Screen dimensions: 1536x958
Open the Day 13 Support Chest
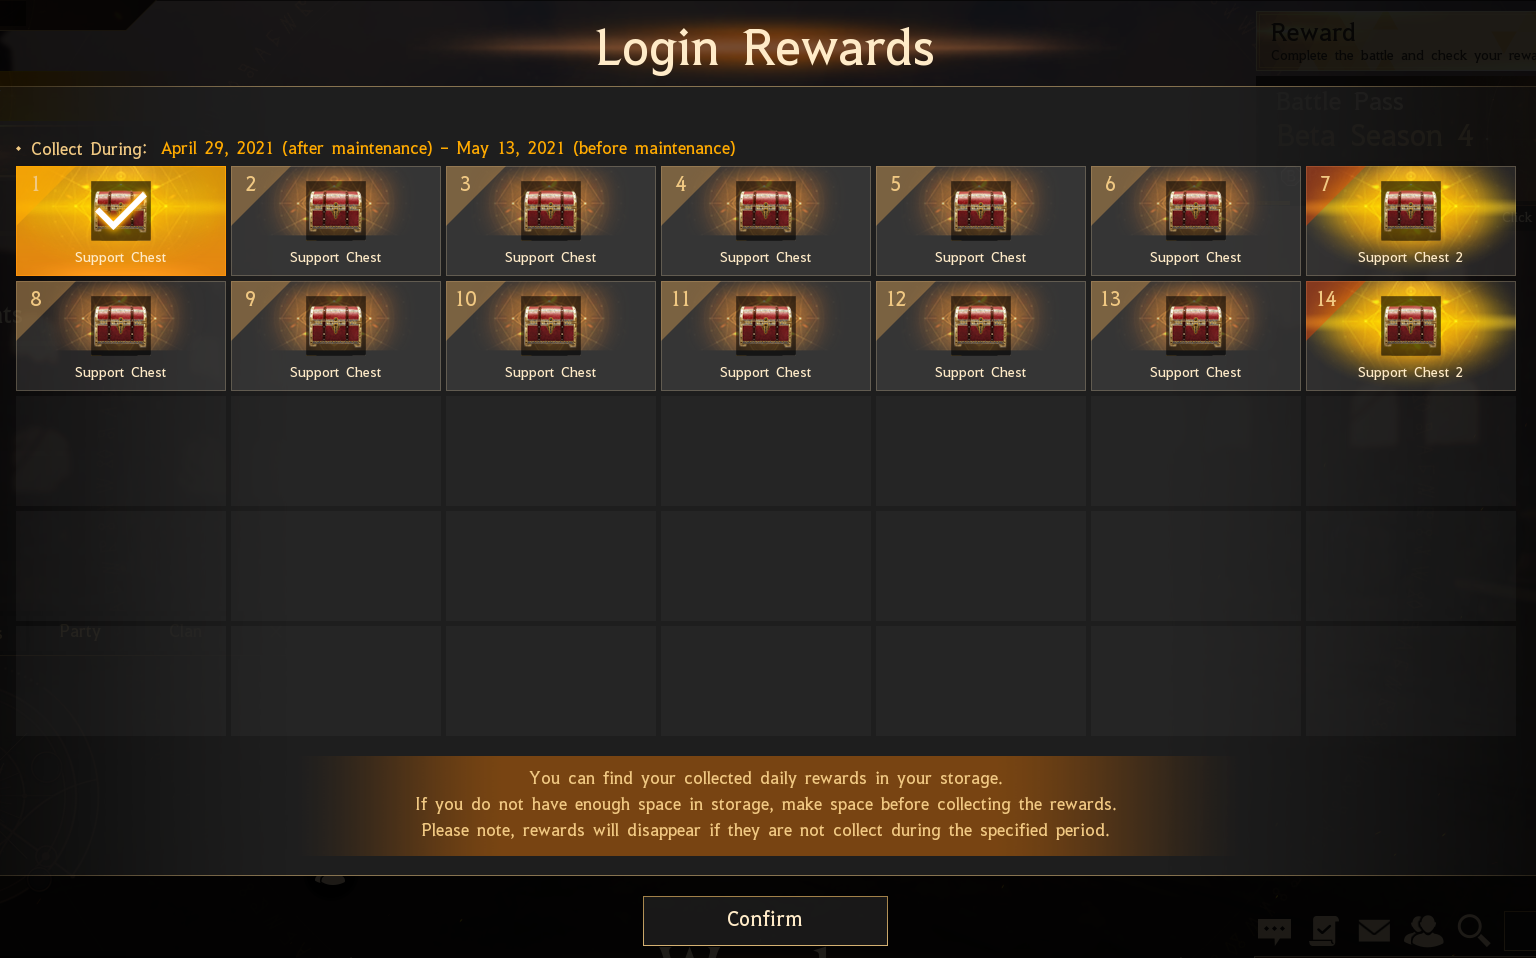tap(1196, 336)
